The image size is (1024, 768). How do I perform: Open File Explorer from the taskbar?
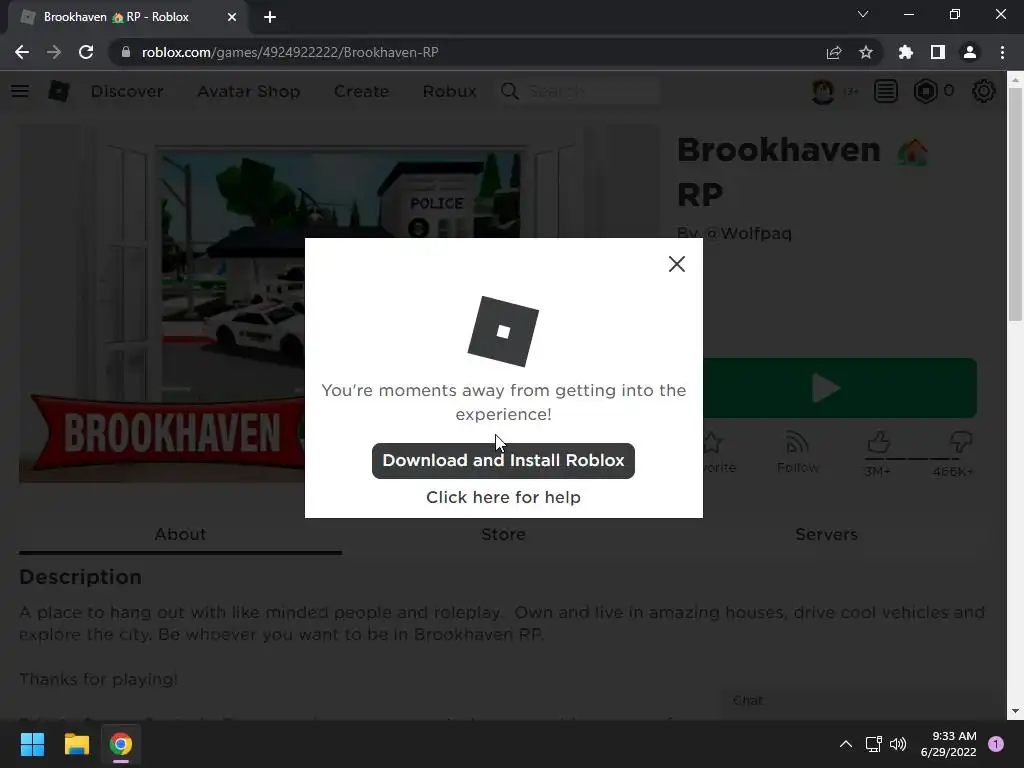(x=76, y=744)
